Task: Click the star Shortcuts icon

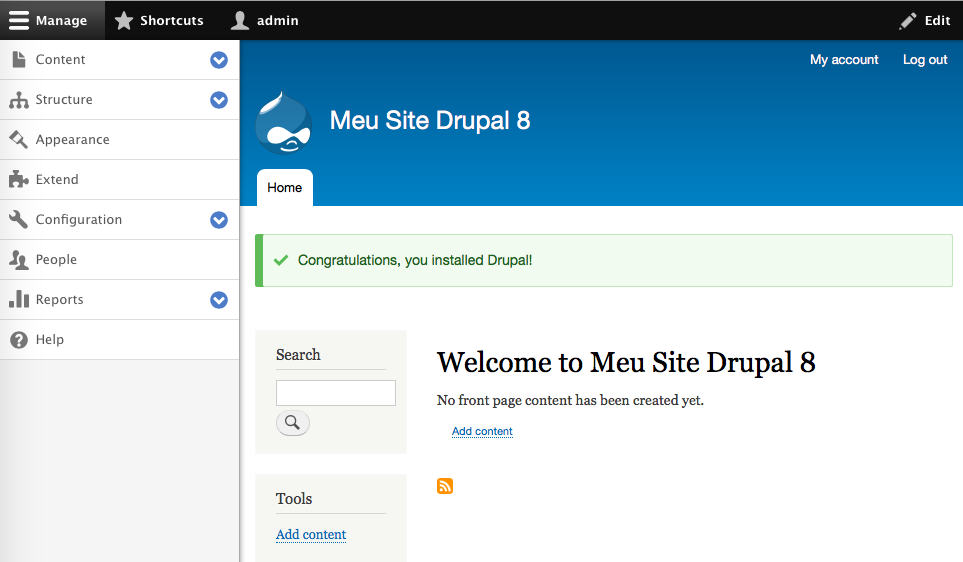Action: pyautogui.click(x=123, y=20)
